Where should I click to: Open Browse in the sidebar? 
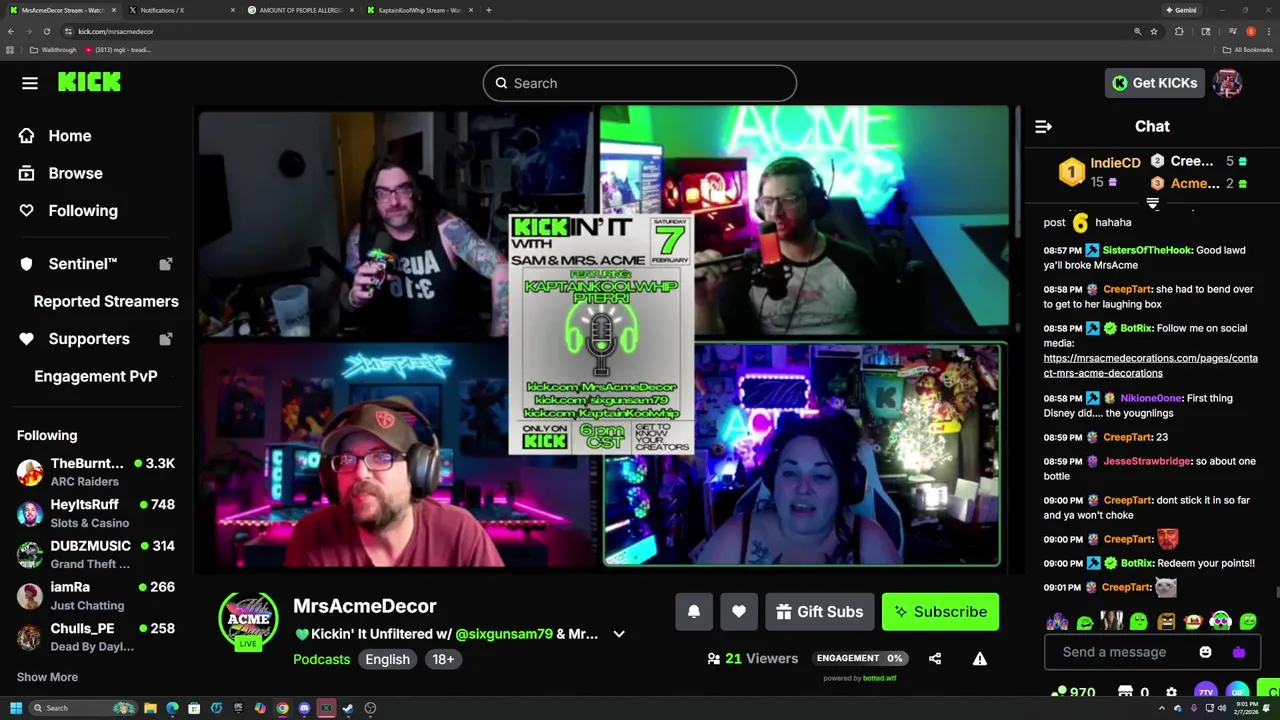(75, 173)
